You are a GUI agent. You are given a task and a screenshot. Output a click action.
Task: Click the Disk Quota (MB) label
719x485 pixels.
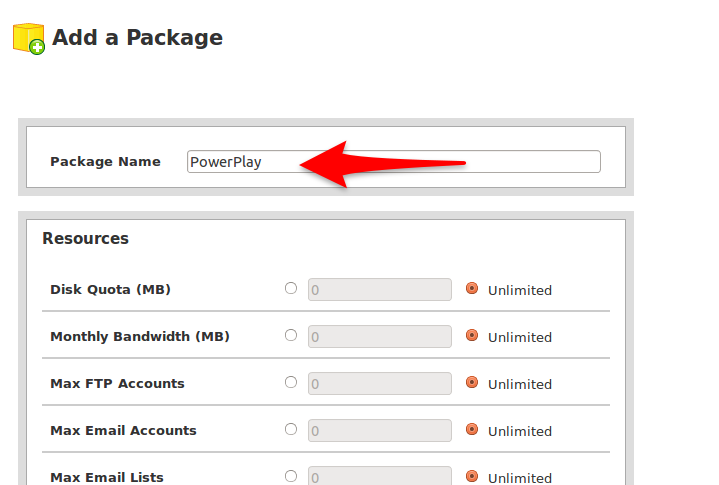(x=110, y=290)
